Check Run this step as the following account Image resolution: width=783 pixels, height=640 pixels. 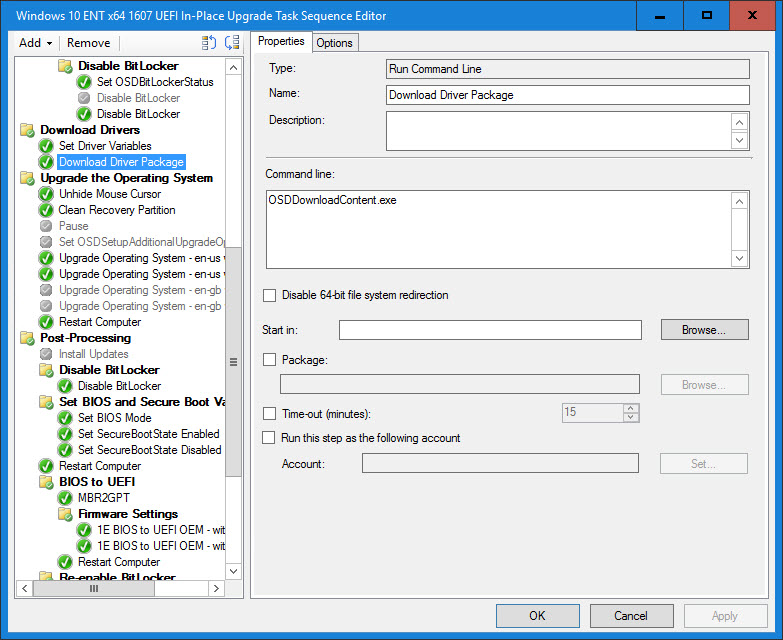269,438
